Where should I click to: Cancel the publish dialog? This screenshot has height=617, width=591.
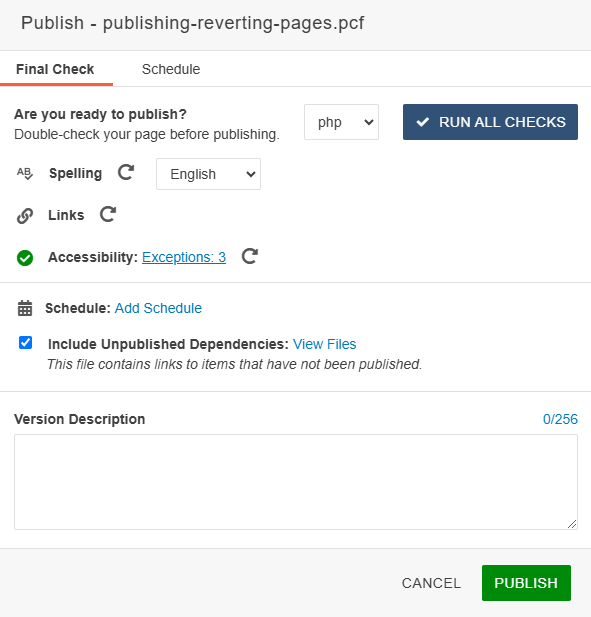[431, 583]
